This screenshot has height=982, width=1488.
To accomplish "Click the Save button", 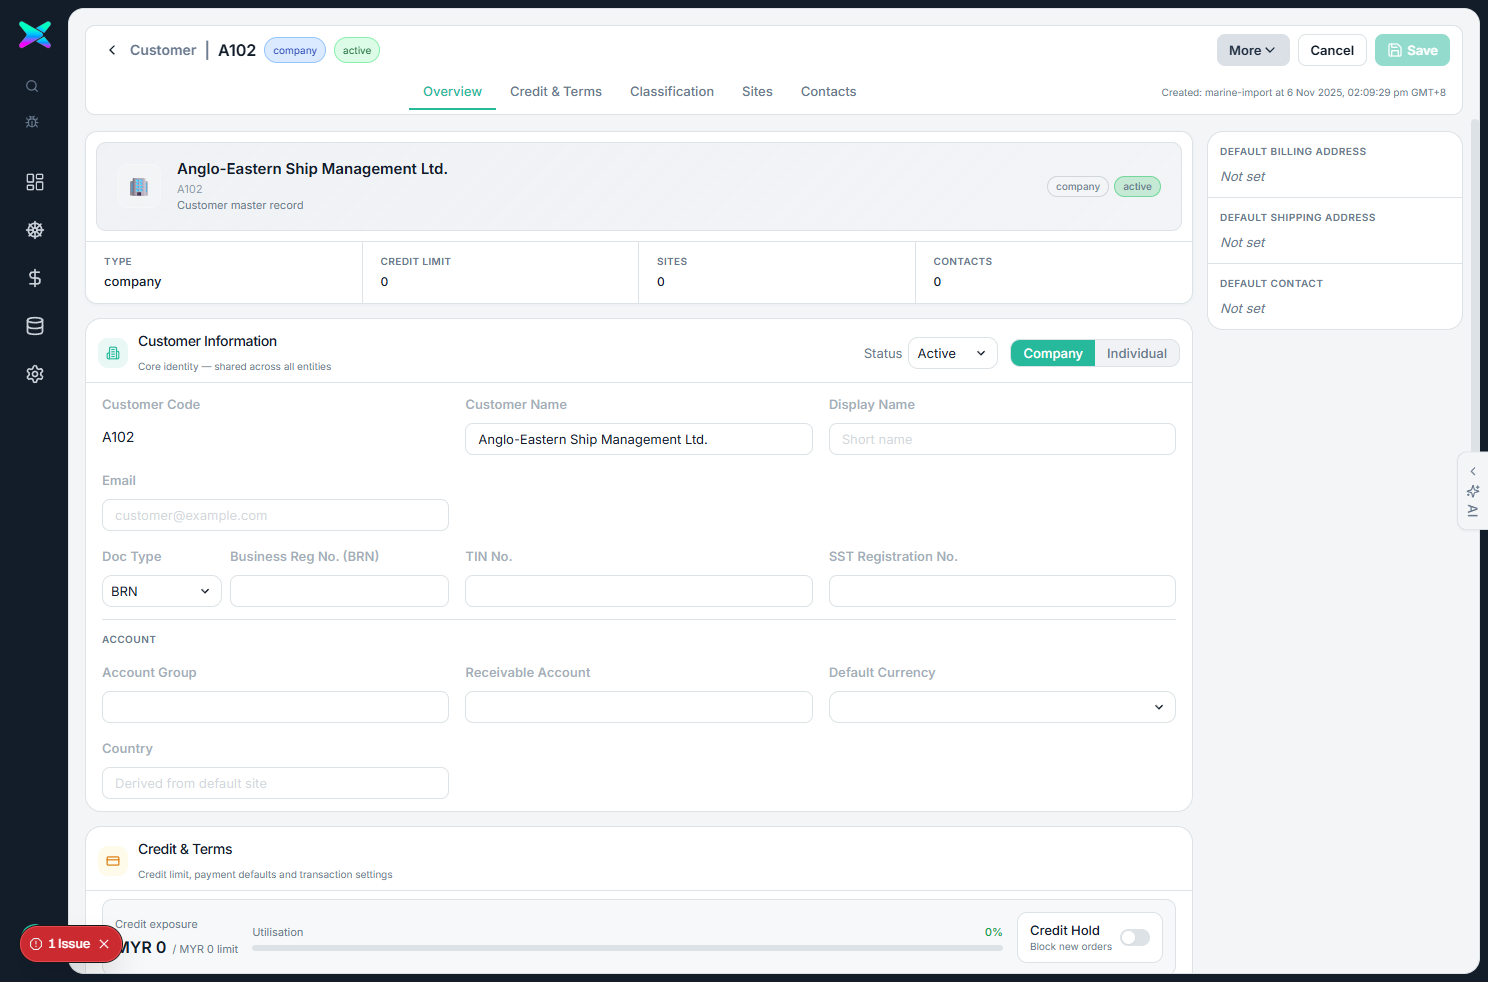I will pos(1412,50).
